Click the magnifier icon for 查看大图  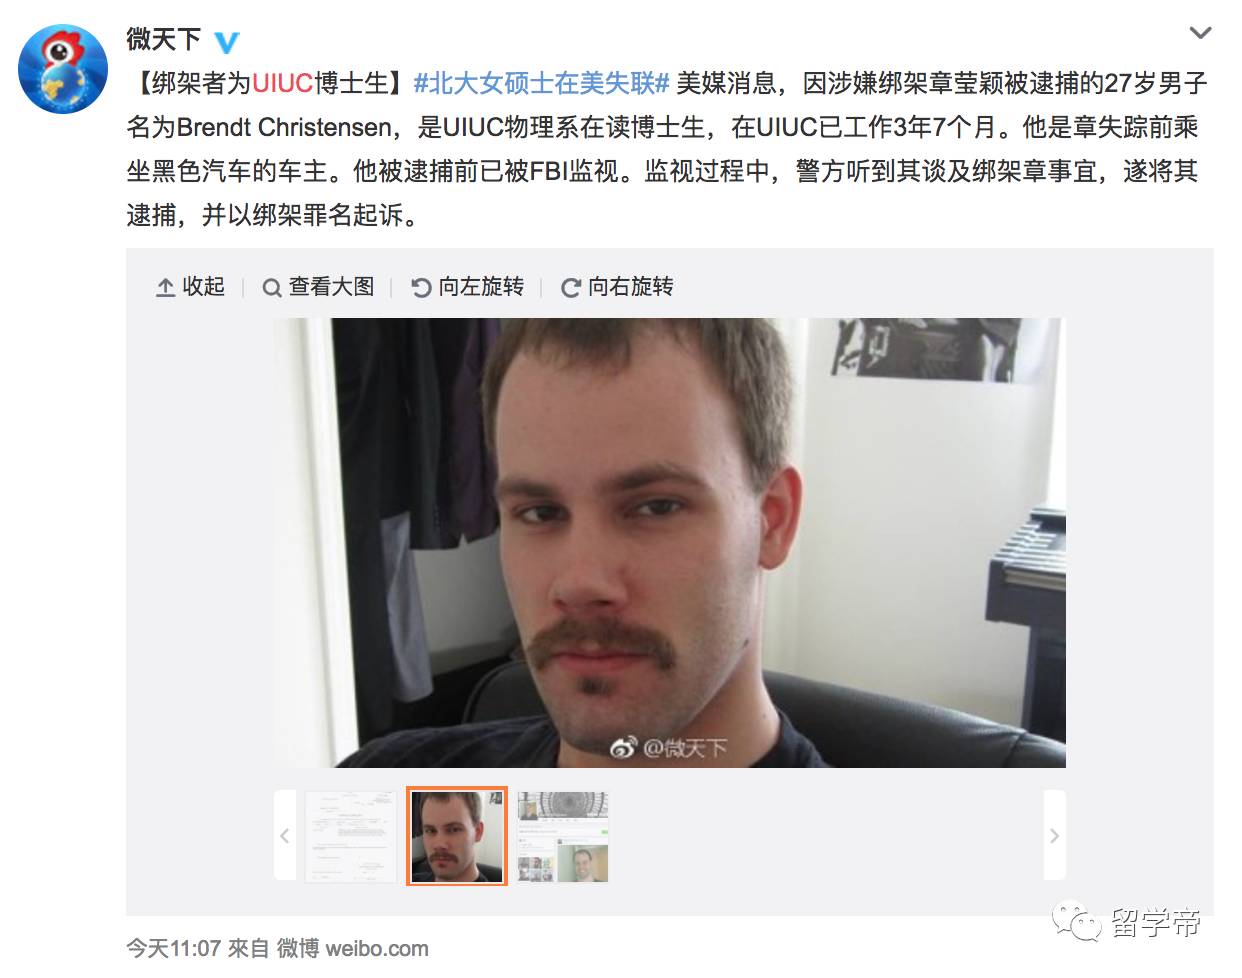(271, 288)
